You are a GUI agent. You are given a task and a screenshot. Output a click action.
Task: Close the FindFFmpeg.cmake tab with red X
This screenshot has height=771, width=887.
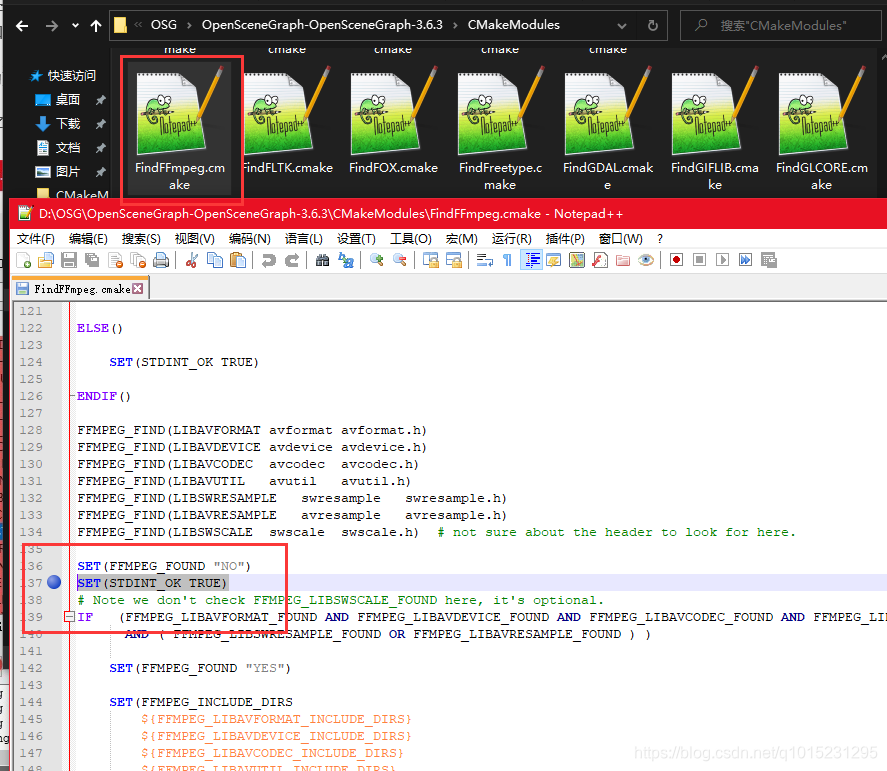(137, 289)
